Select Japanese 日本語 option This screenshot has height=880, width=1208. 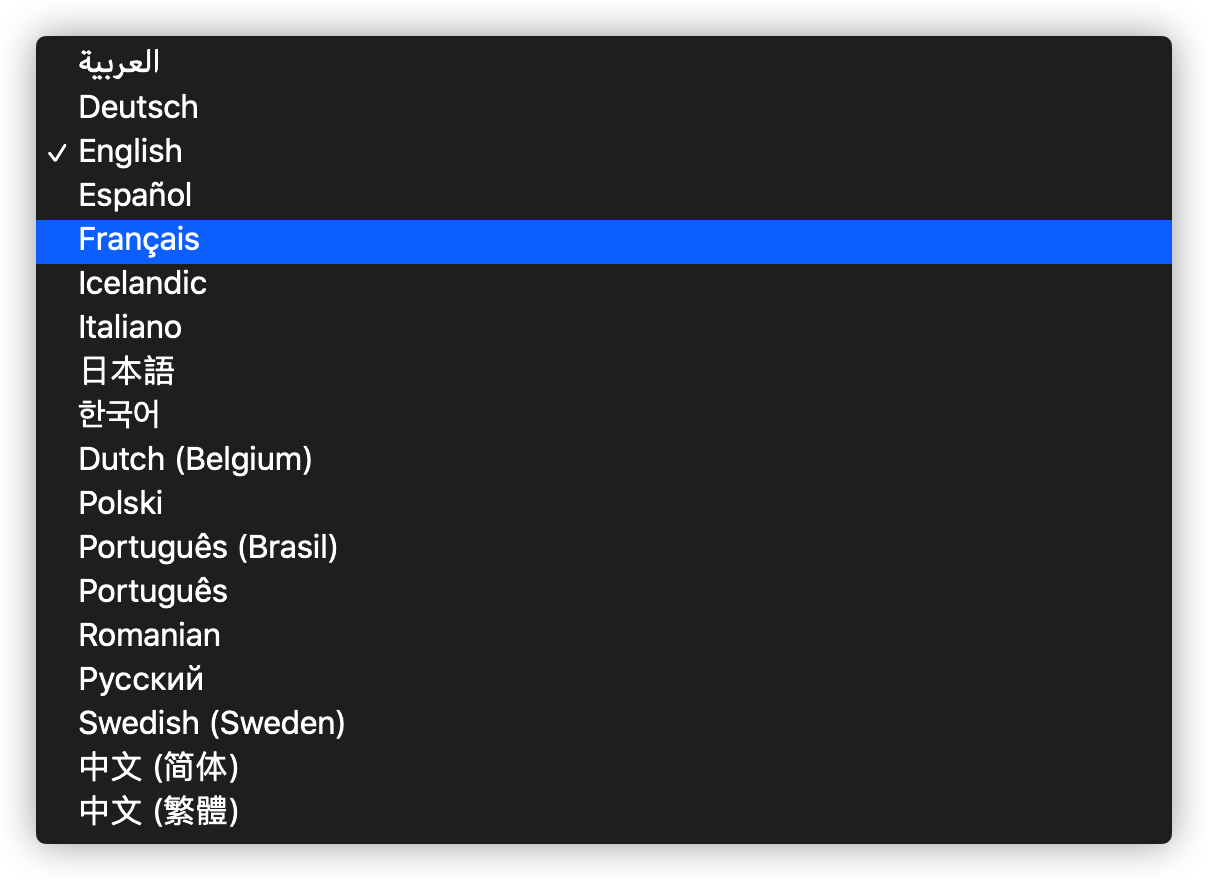pos(603,370)
